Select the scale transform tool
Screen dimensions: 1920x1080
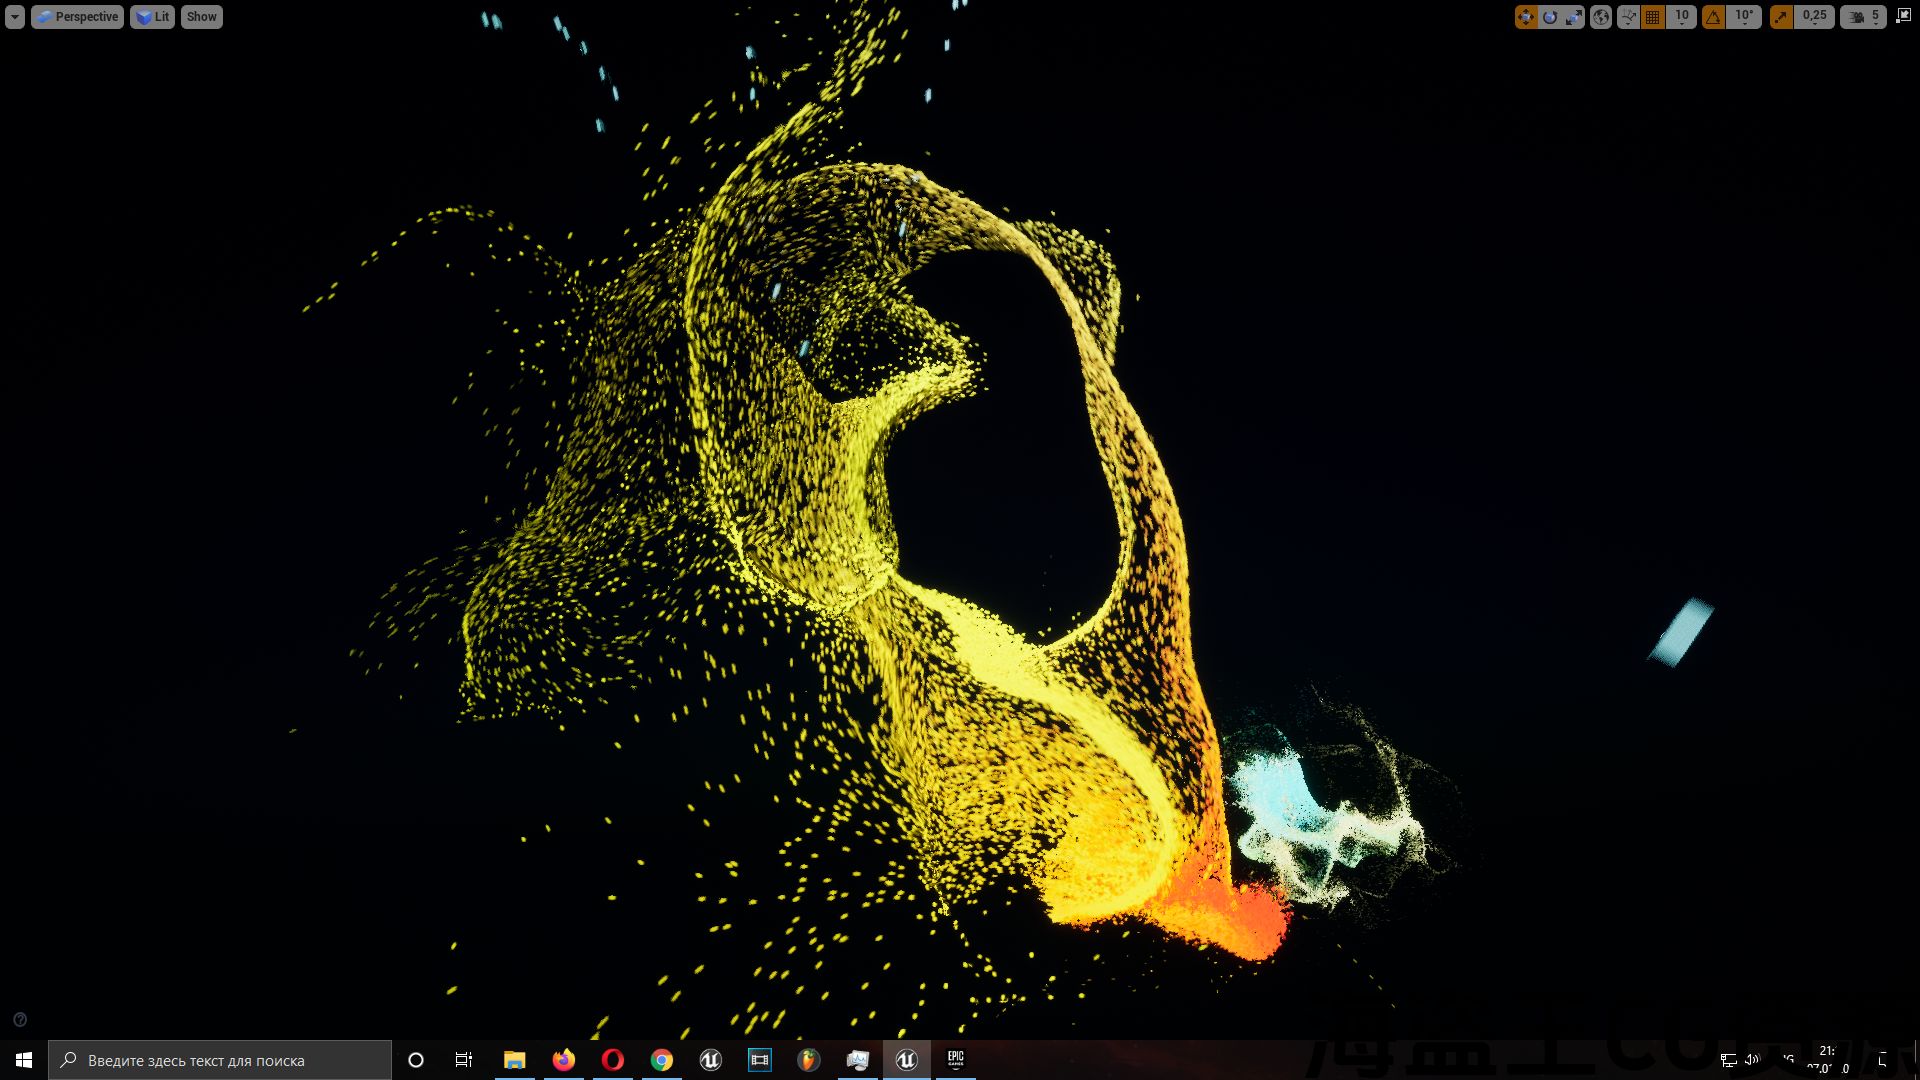1573,17
